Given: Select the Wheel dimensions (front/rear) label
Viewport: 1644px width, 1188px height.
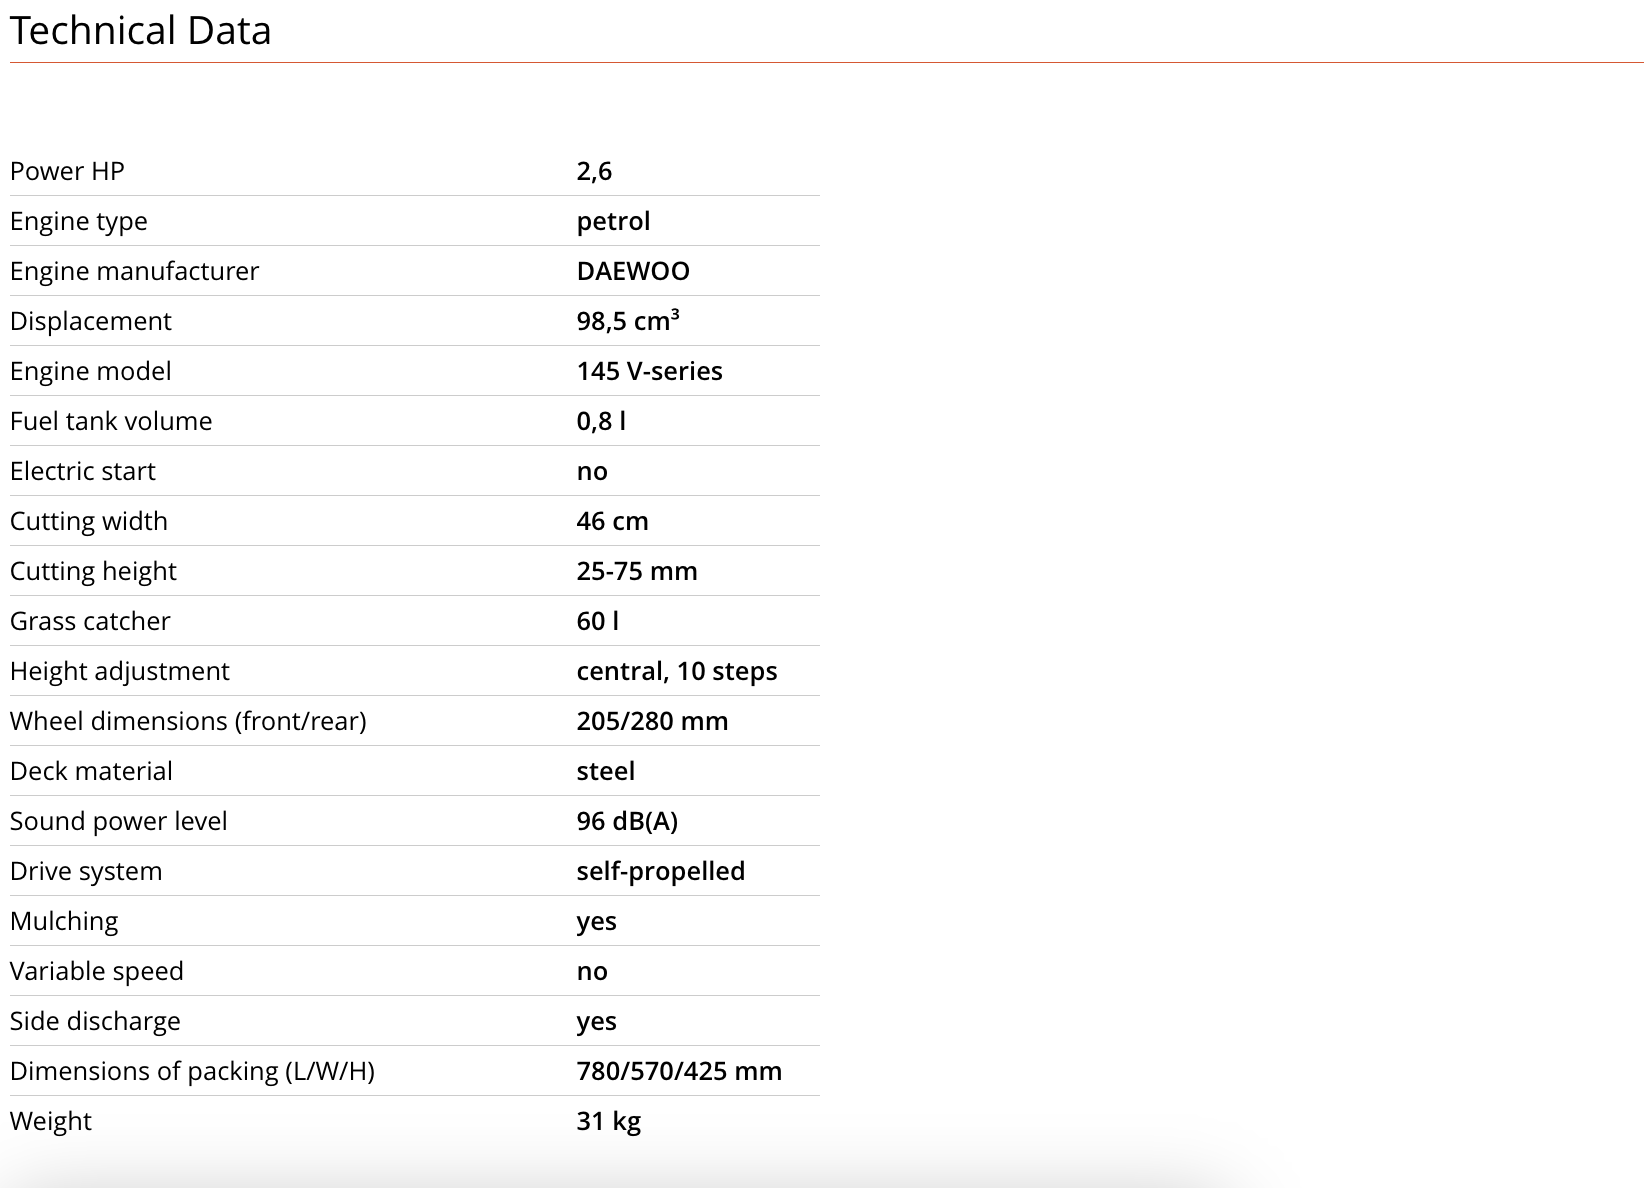Looking at the screenshot, I should point(188,721).
